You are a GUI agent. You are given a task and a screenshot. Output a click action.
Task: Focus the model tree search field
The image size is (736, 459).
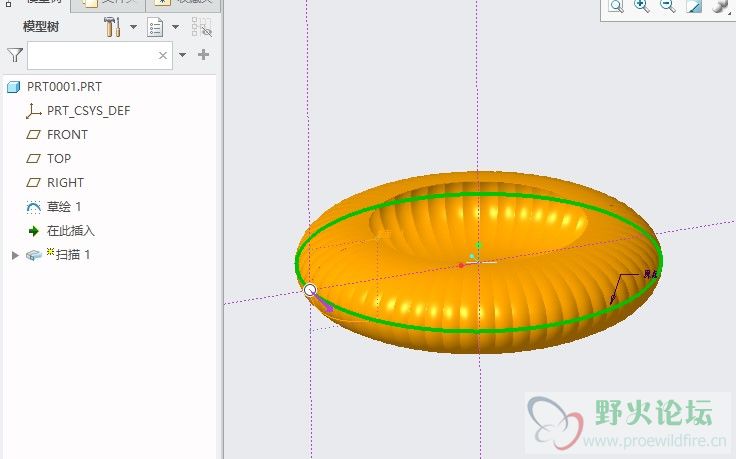coord(100,55)
